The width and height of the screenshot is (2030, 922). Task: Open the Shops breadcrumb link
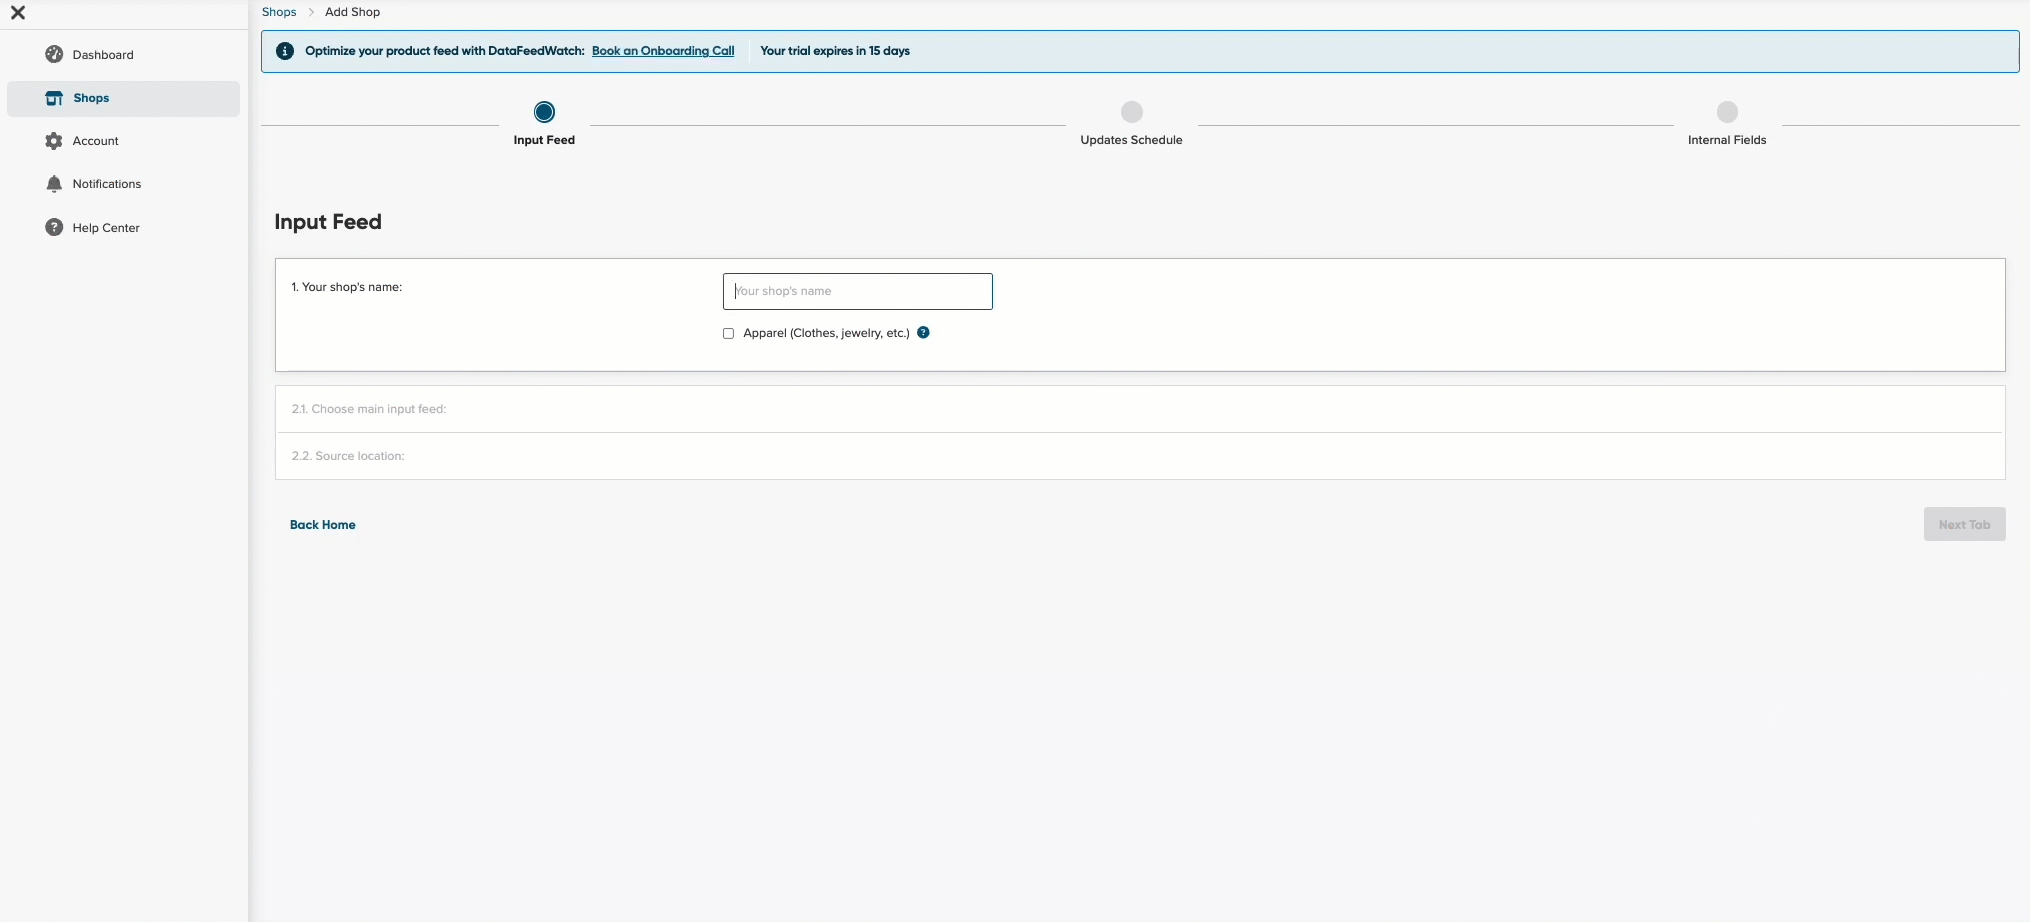[279, 12]
